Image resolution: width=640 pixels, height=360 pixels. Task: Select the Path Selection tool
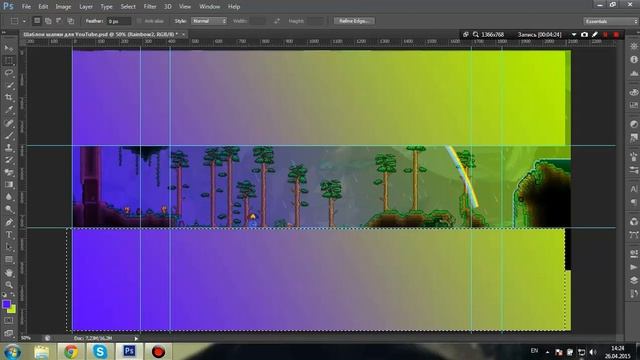point(9,247)
